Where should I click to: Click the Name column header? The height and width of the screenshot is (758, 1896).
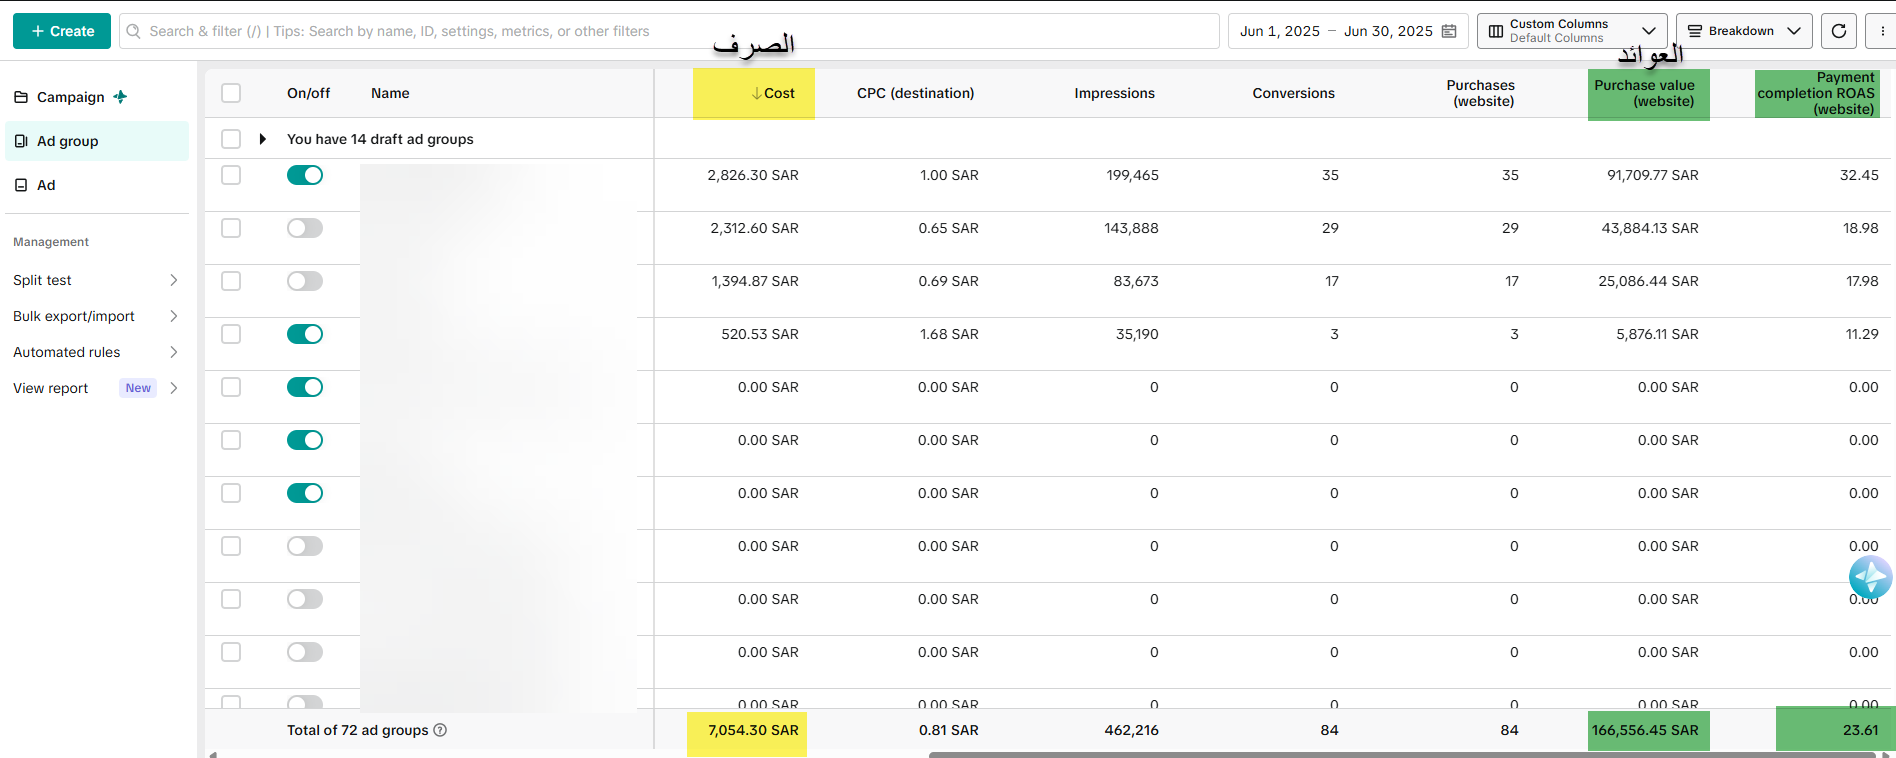click(x=390, y=93)
